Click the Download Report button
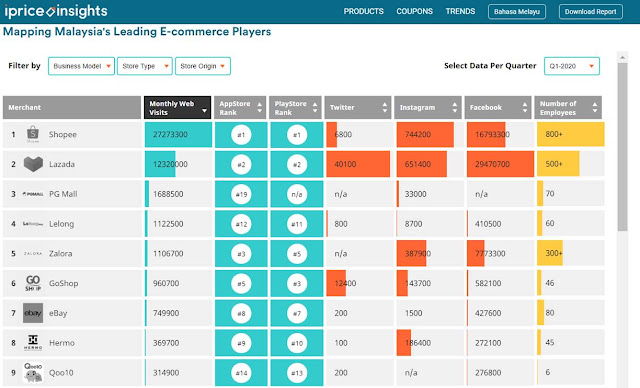The height and width of the screenshot is (388, 640). coord(590,11)
